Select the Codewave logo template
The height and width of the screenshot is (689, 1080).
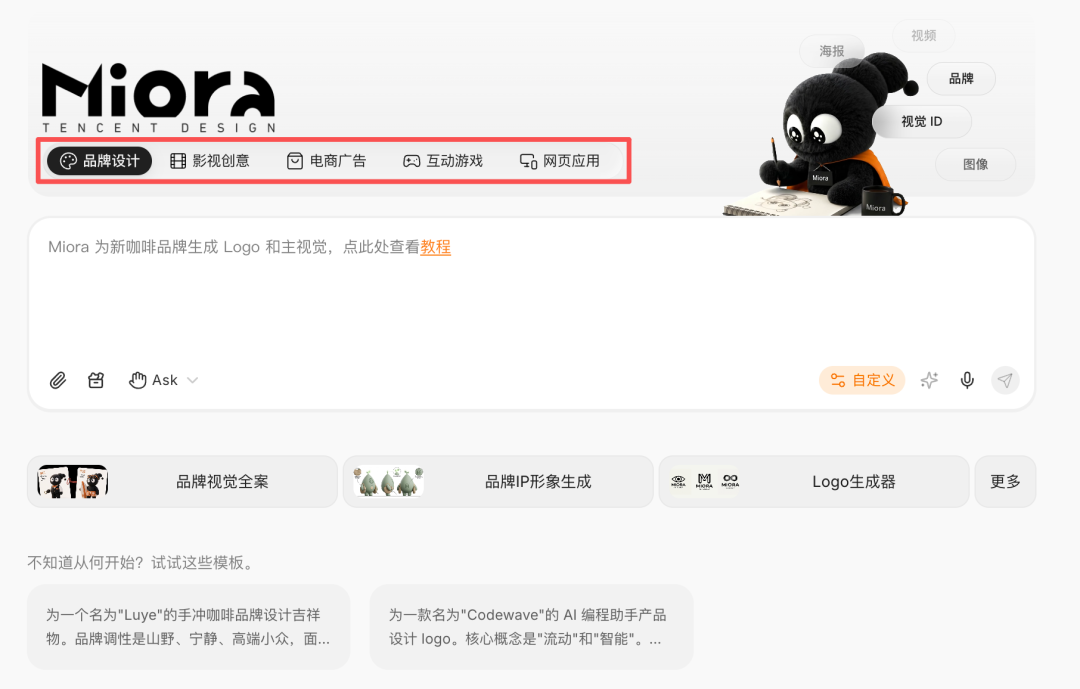coord(531,627)
